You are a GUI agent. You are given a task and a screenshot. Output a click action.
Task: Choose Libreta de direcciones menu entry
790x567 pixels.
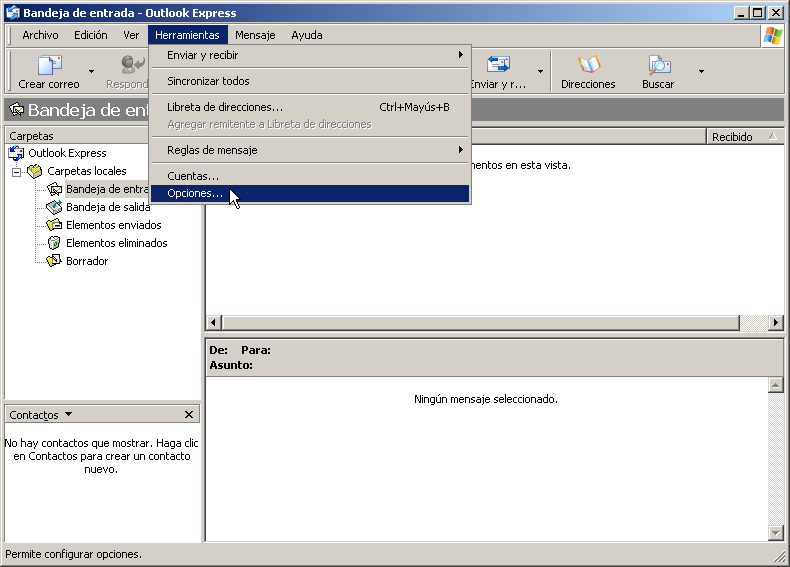310,107
